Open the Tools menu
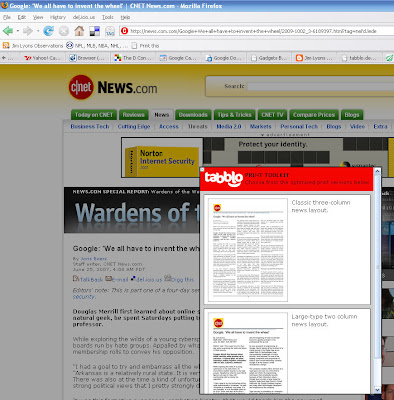Viewport: 394px width, 400px height. point(107,17)
